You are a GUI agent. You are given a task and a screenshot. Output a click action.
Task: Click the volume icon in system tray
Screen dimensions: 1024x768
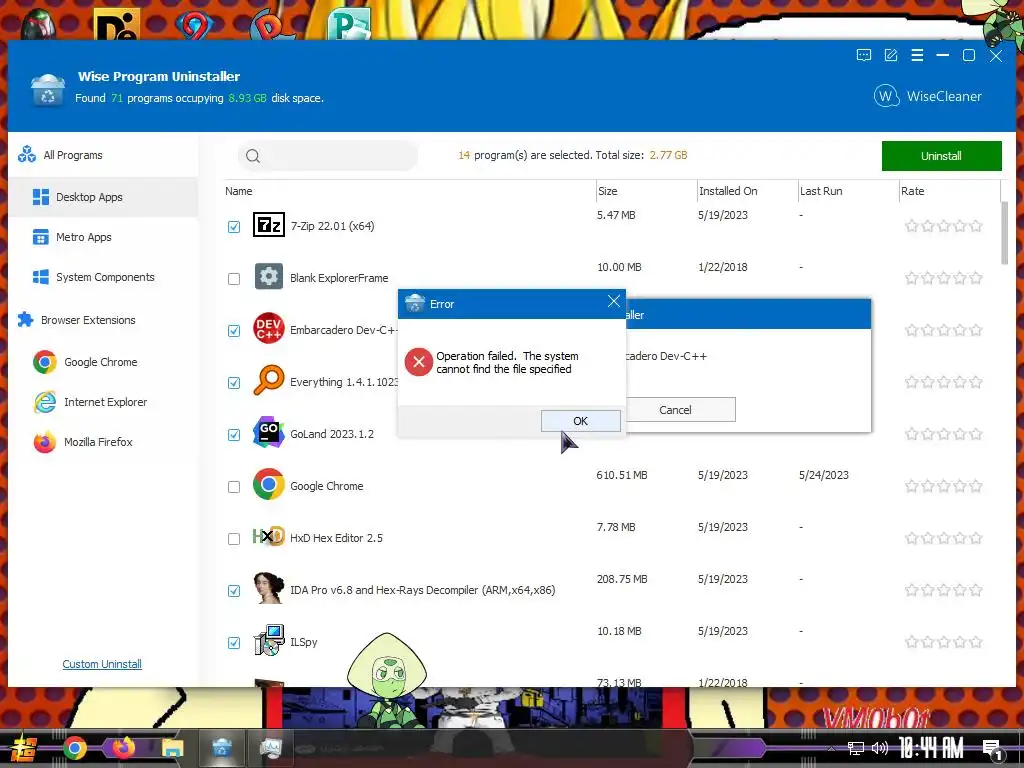[x=879, y=748]
